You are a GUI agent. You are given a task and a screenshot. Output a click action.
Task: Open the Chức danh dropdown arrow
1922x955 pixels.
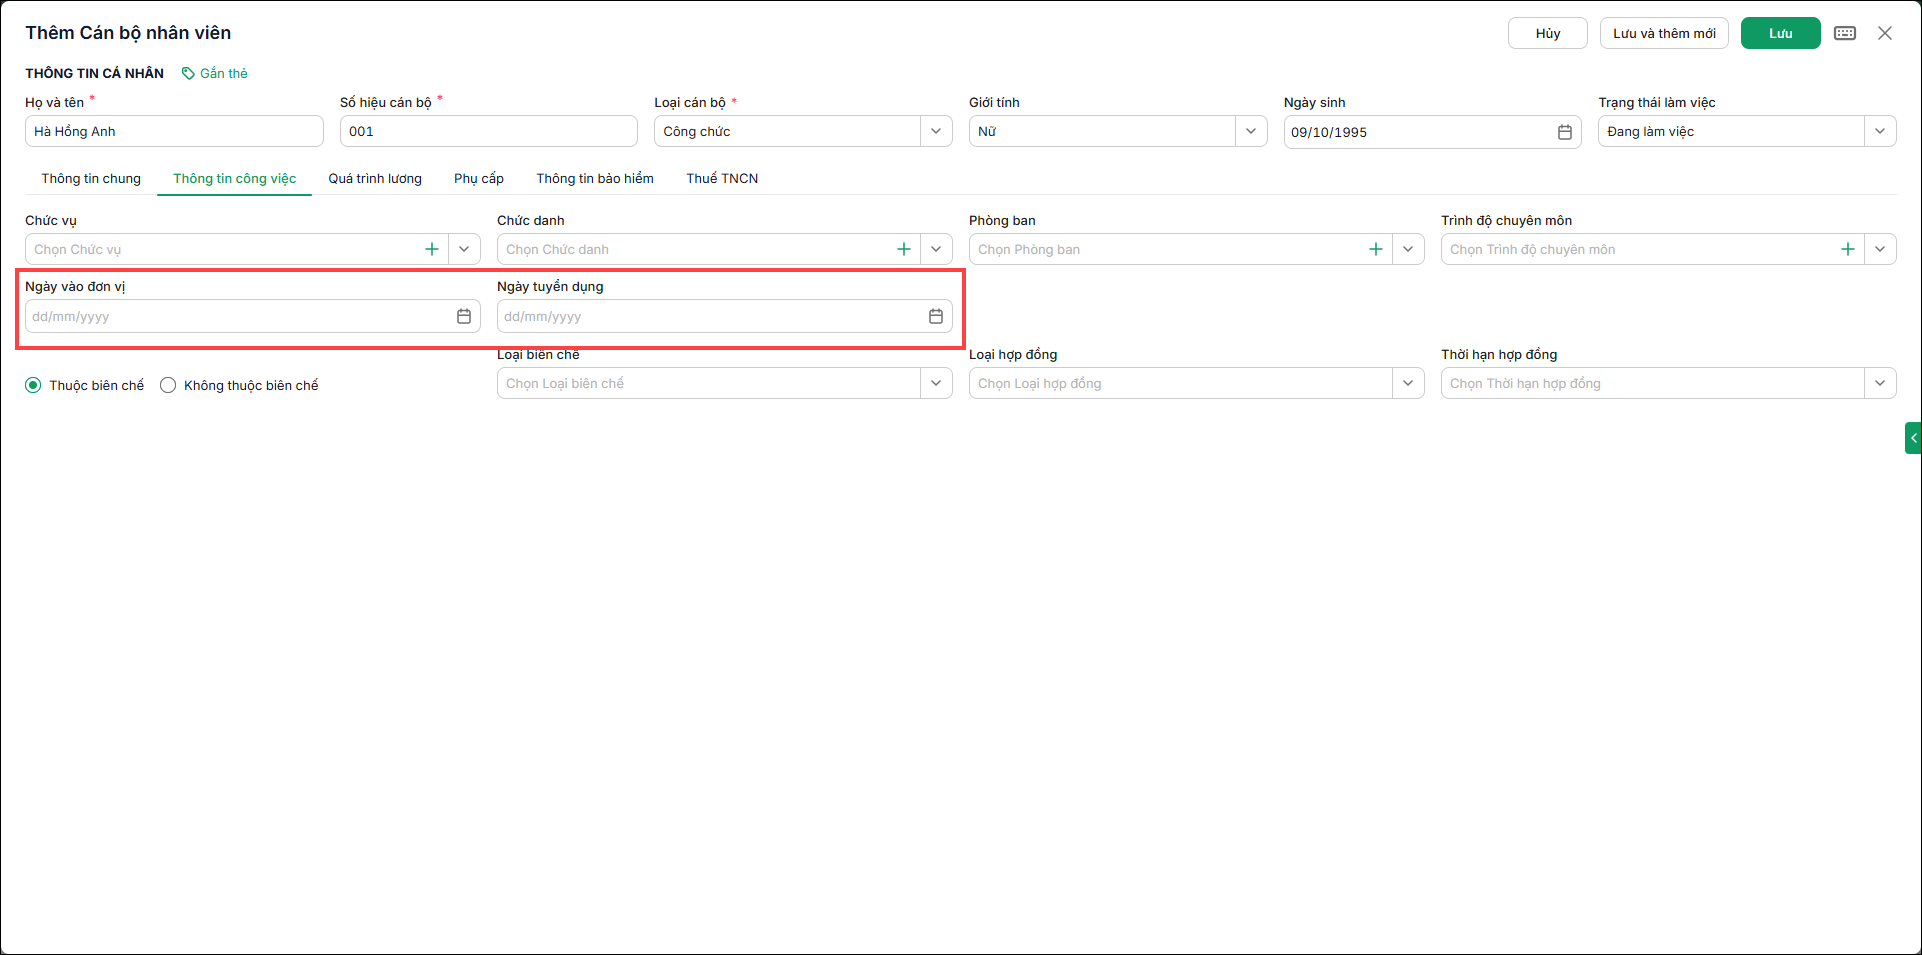[936, 249]
